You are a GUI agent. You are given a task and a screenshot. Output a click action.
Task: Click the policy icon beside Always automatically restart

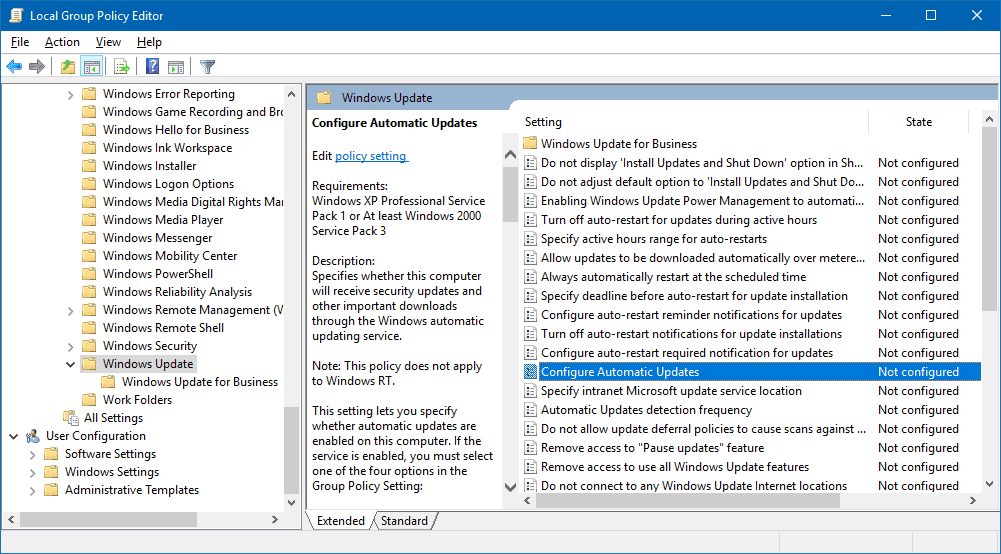(530, 276)
